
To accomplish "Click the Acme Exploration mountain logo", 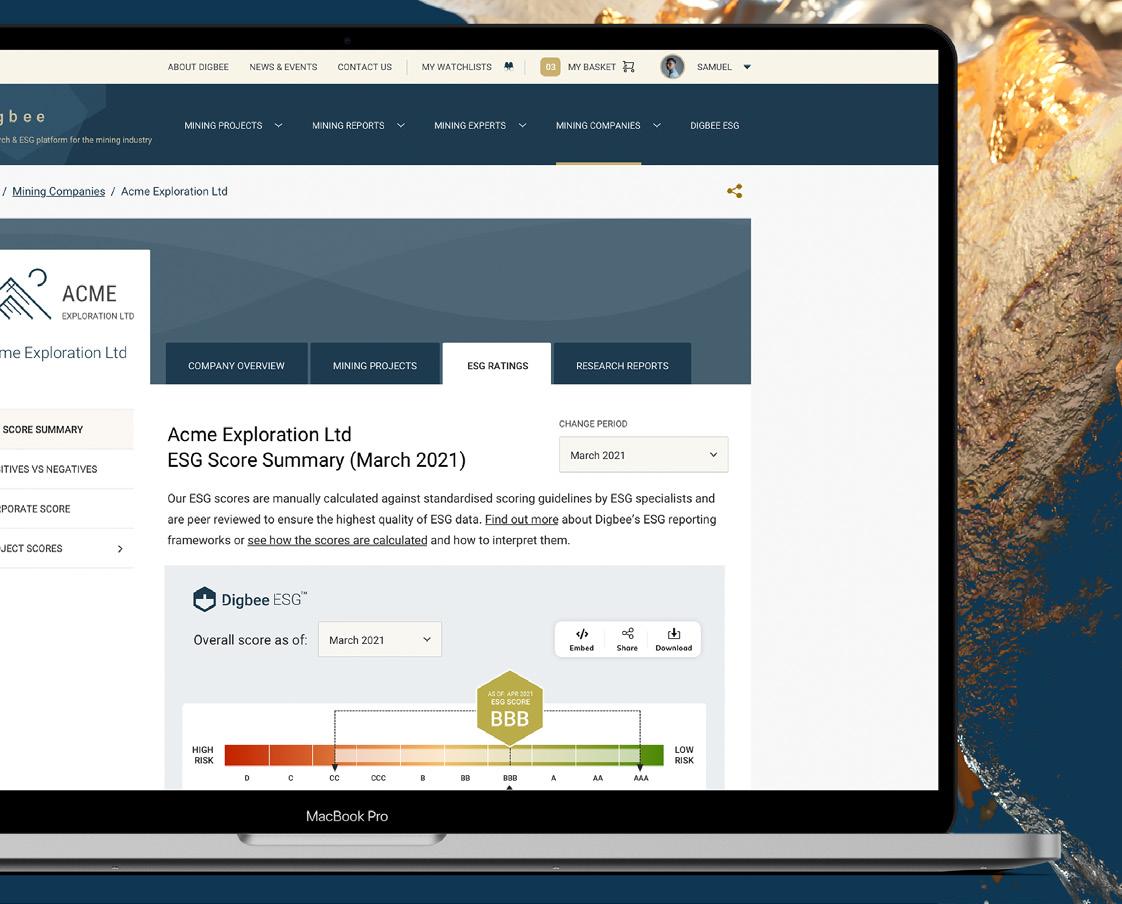I will 24,294.
